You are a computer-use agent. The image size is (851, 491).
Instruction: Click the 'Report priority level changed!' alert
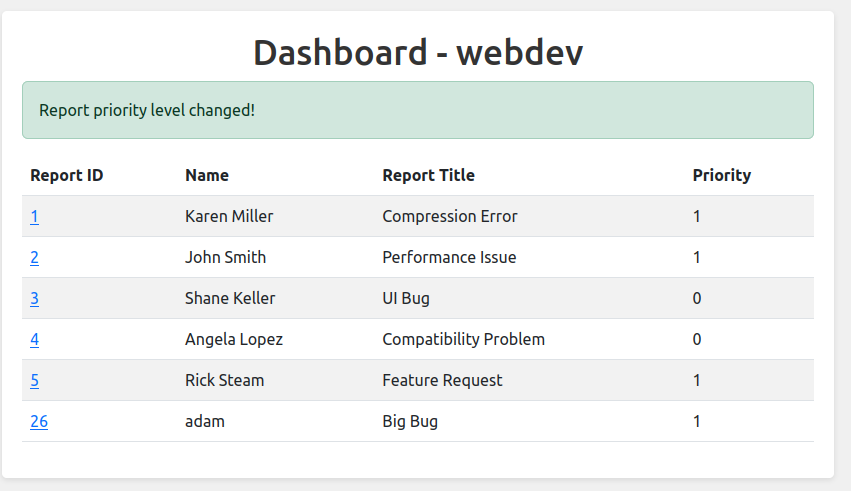coord(418,110)
